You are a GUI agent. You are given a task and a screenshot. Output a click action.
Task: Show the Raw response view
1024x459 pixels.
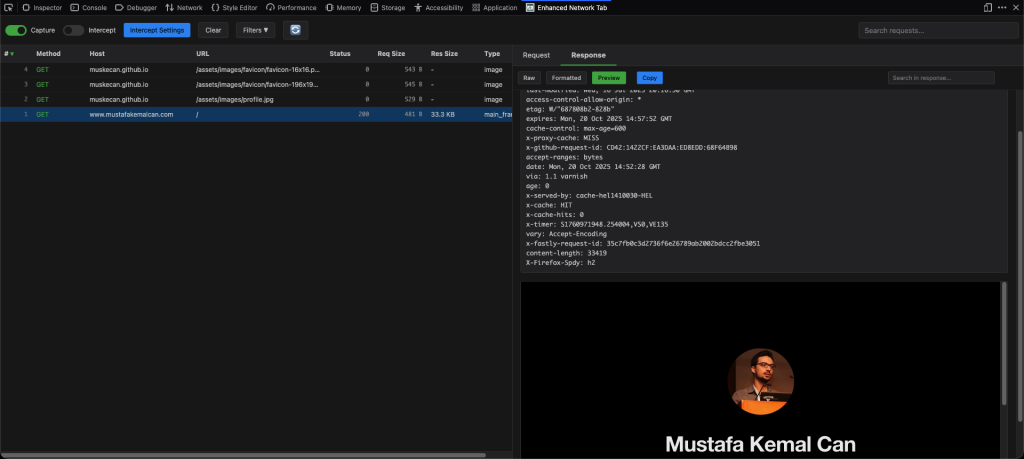(x=529, y=77)
